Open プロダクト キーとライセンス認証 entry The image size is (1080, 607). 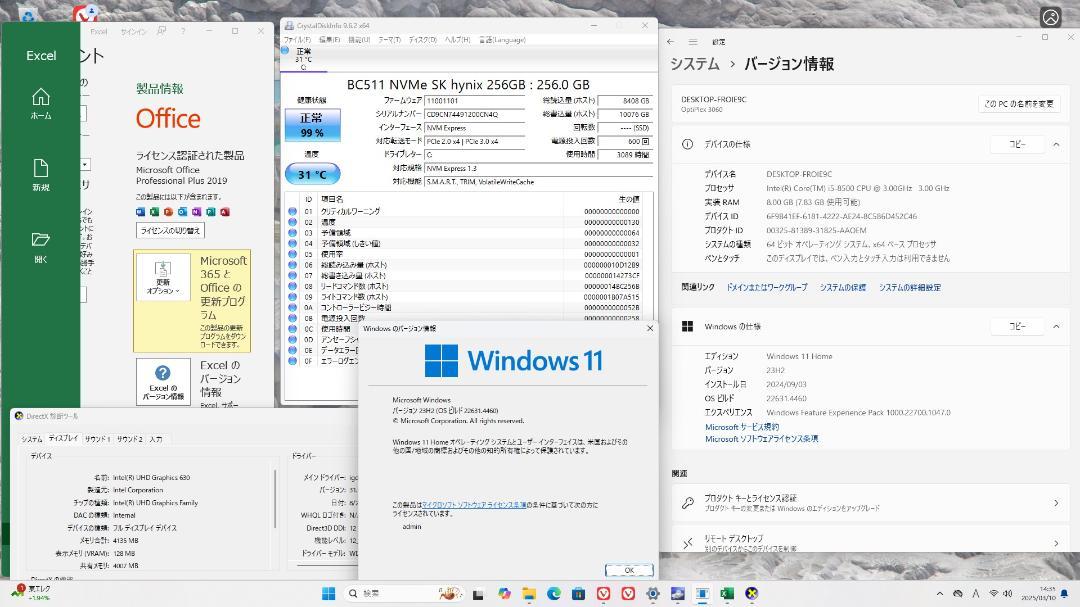click(x=869, y=503)
